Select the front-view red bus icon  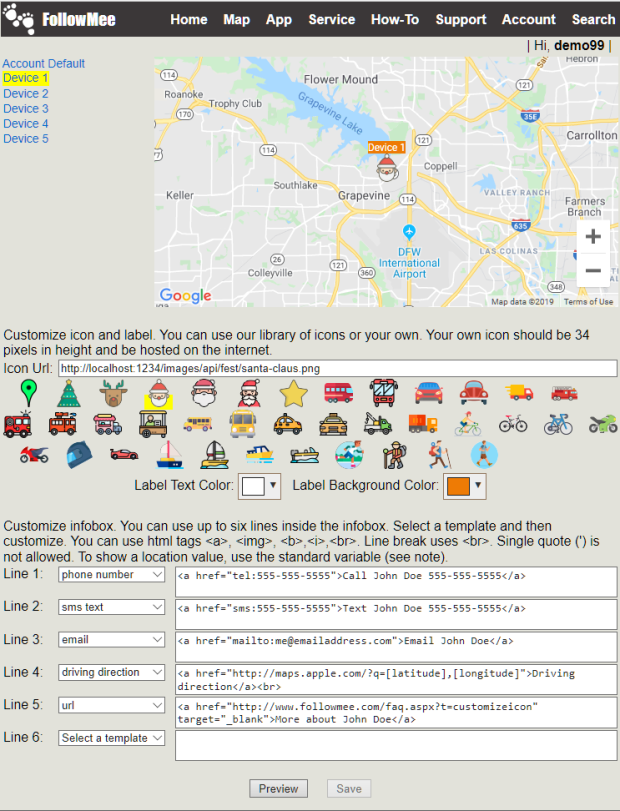[384, 393]
